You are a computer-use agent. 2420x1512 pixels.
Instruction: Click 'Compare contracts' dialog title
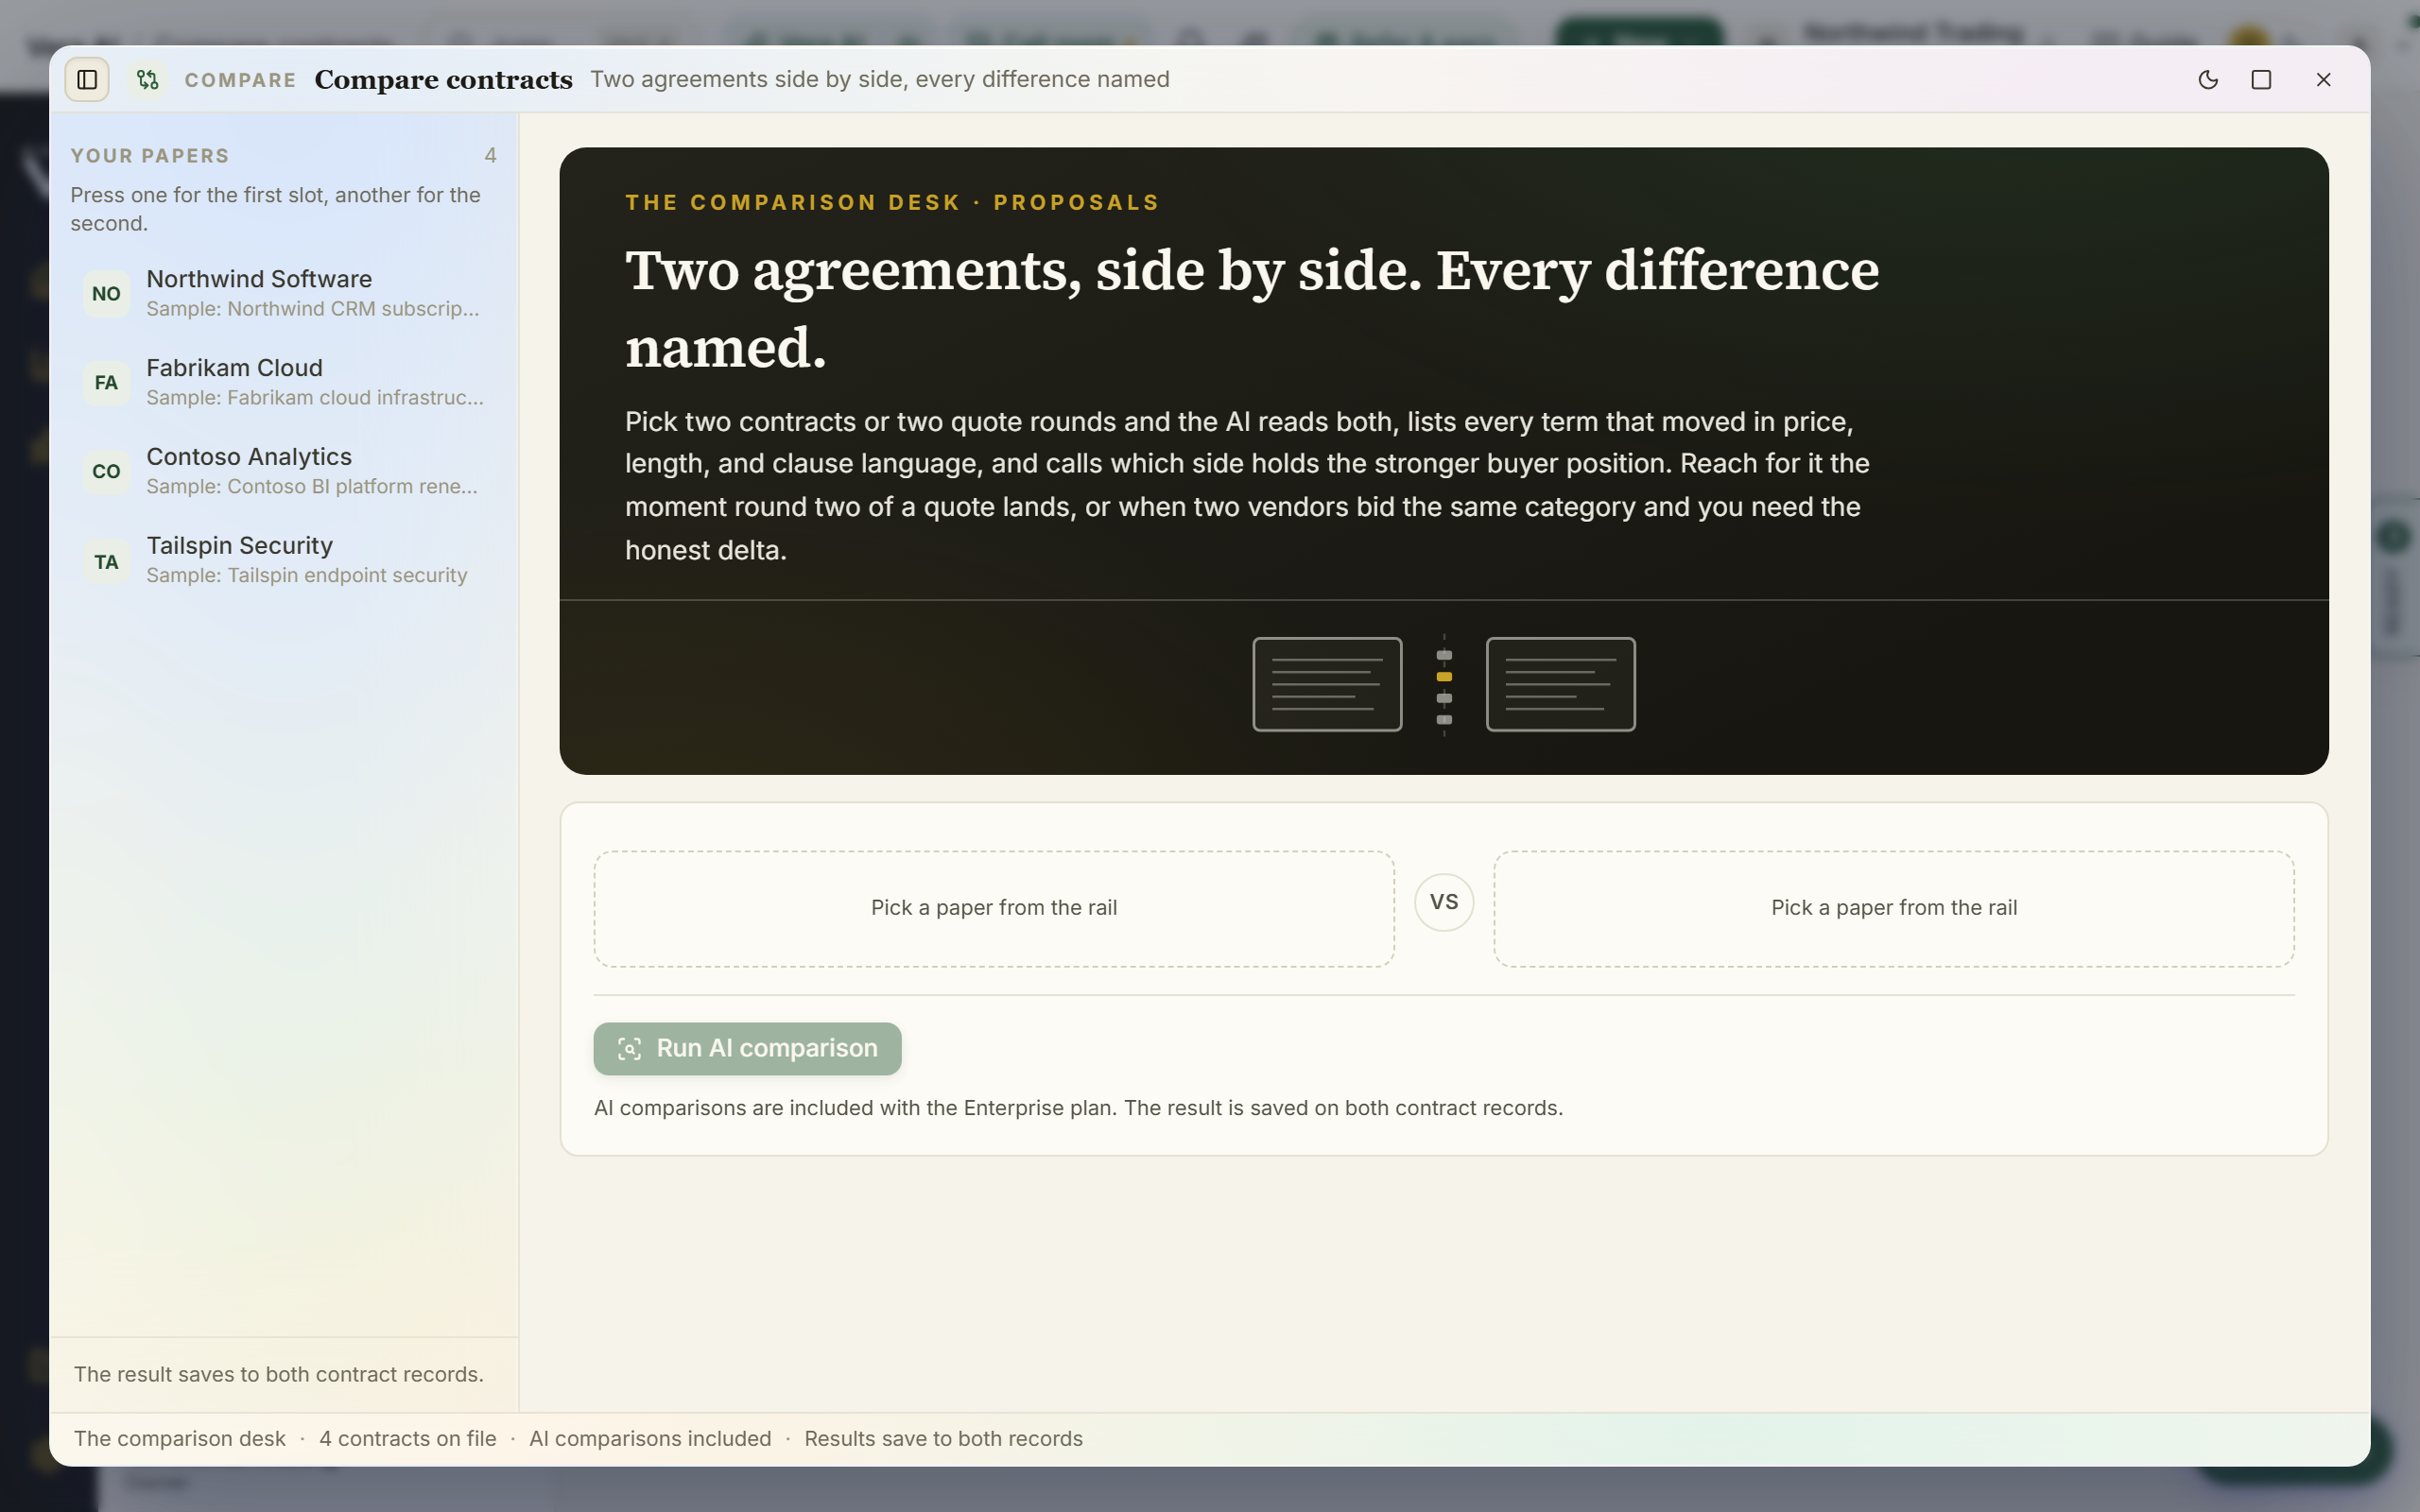[x=444, y=79]
